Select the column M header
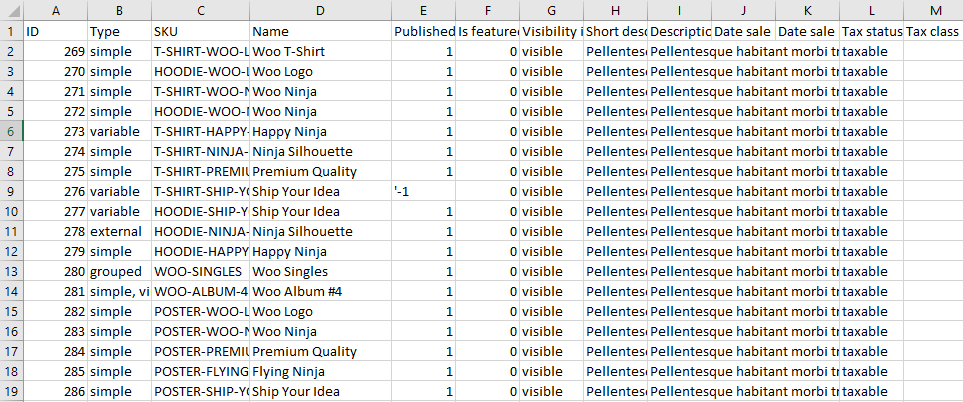Image resolution: width=963 pixels, height=402 pixels. (933, 10)
